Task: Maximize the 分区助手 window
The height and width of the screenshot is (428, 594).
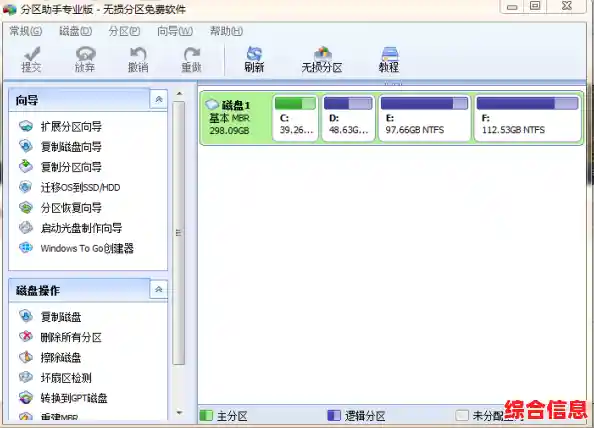Action: tap(535, 6)
